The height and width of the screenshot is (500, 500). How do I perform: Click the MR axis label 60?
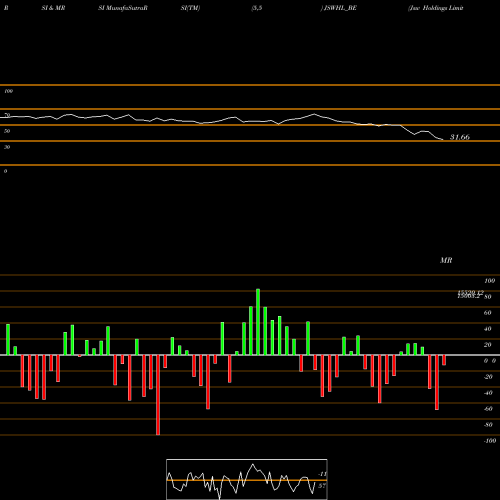(x=487, y=313)
